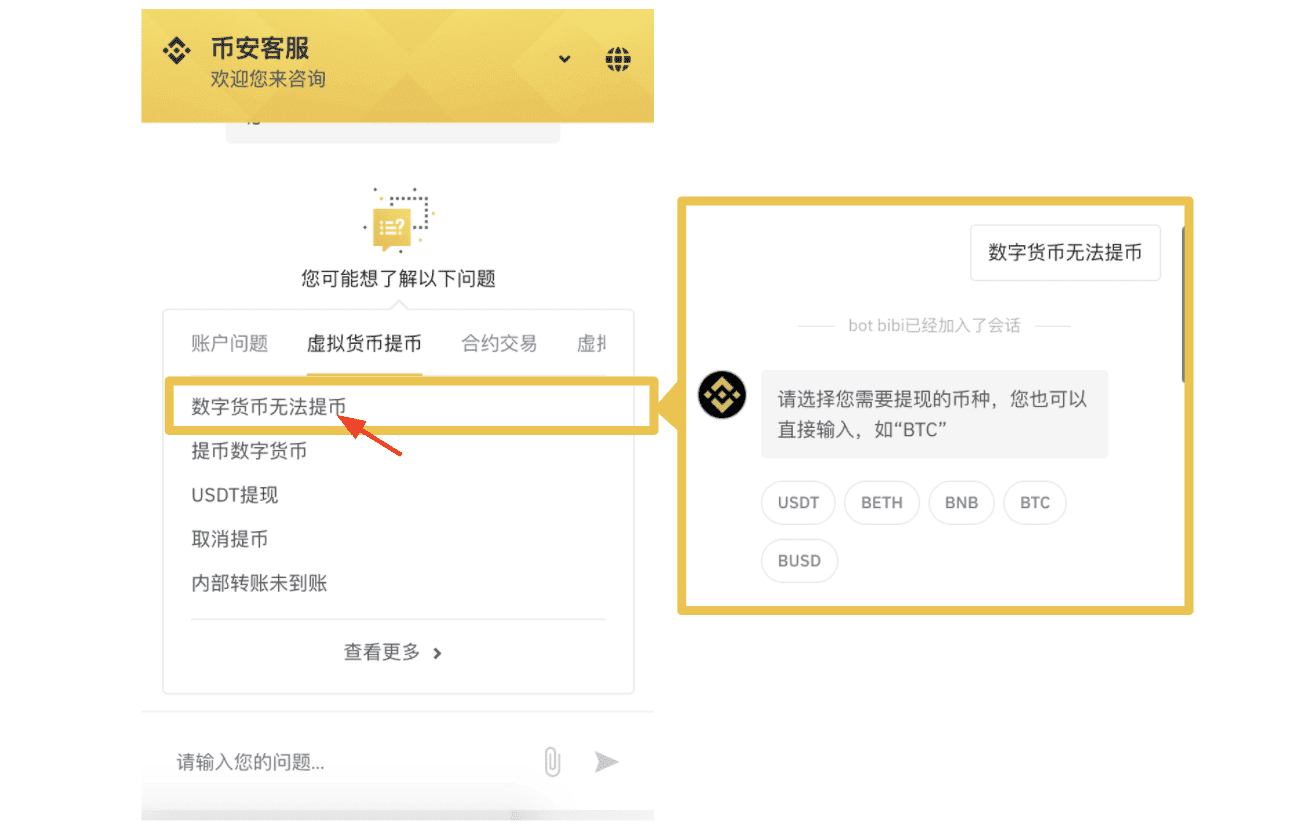The width and height of the screenshot is (1312, 832).
Task: Click '欢迎您来咨询' subtitle text
Action: tap(268, 79)
